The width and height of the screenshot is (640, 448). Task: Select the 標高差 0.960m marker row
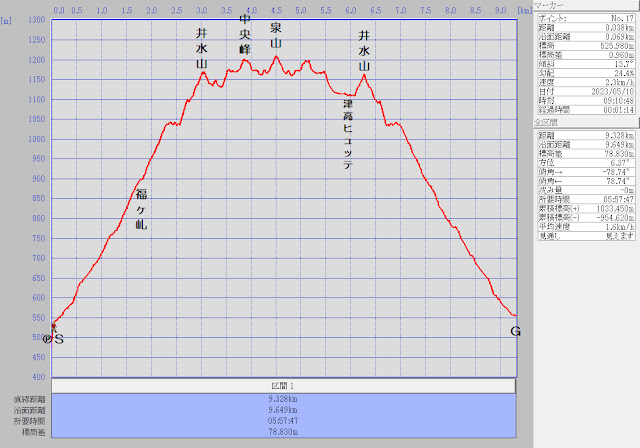tap(586, 55)
